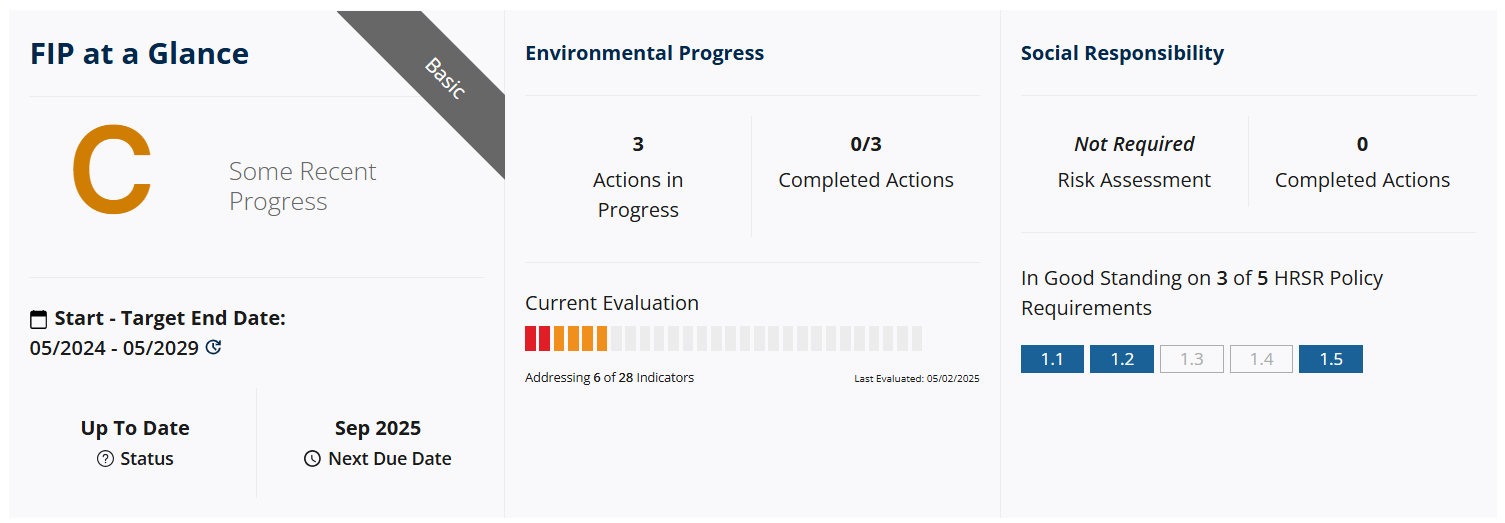Select HRSR policy requirement 1.2
This screenshot has height=523, width=1505.
[1122, 359]
